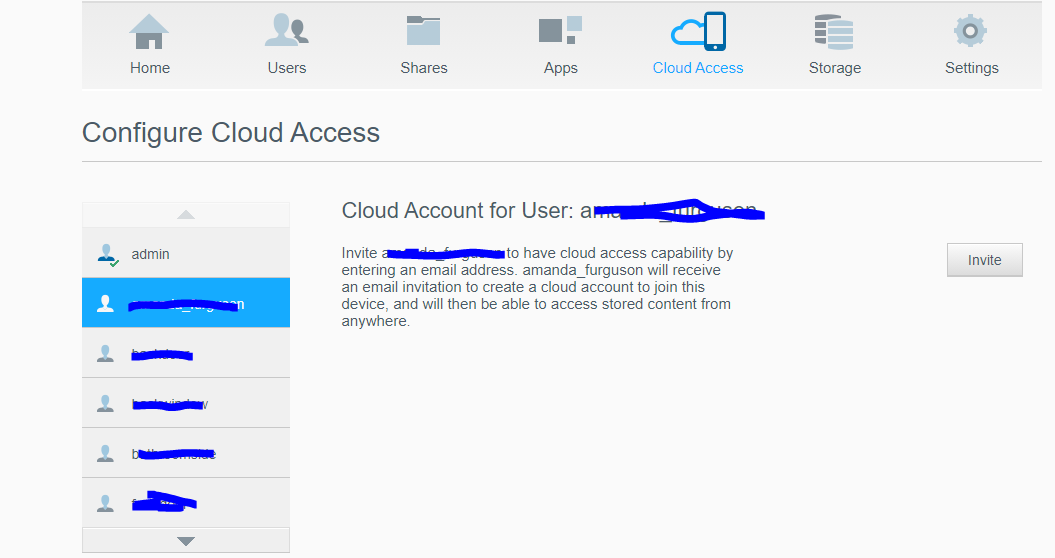
Task: Click the admin user avatar icon
Action: click(x=107, y=255)
